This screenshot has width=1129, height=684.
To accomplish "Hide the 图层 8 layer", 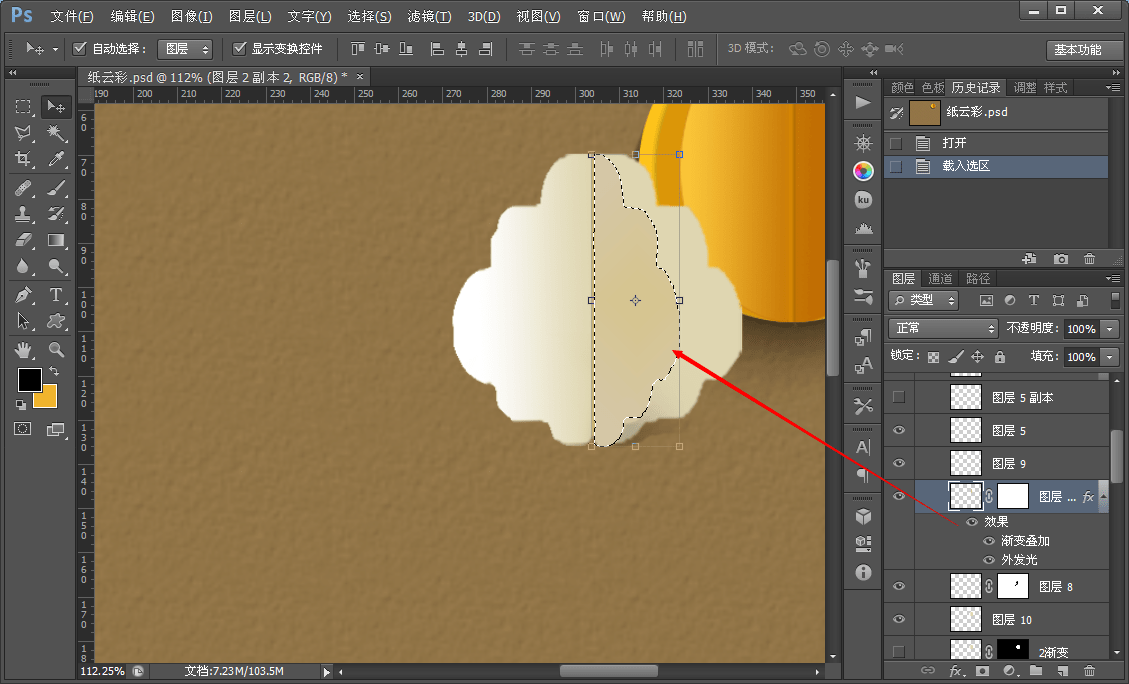I will [x=899, y=586].
